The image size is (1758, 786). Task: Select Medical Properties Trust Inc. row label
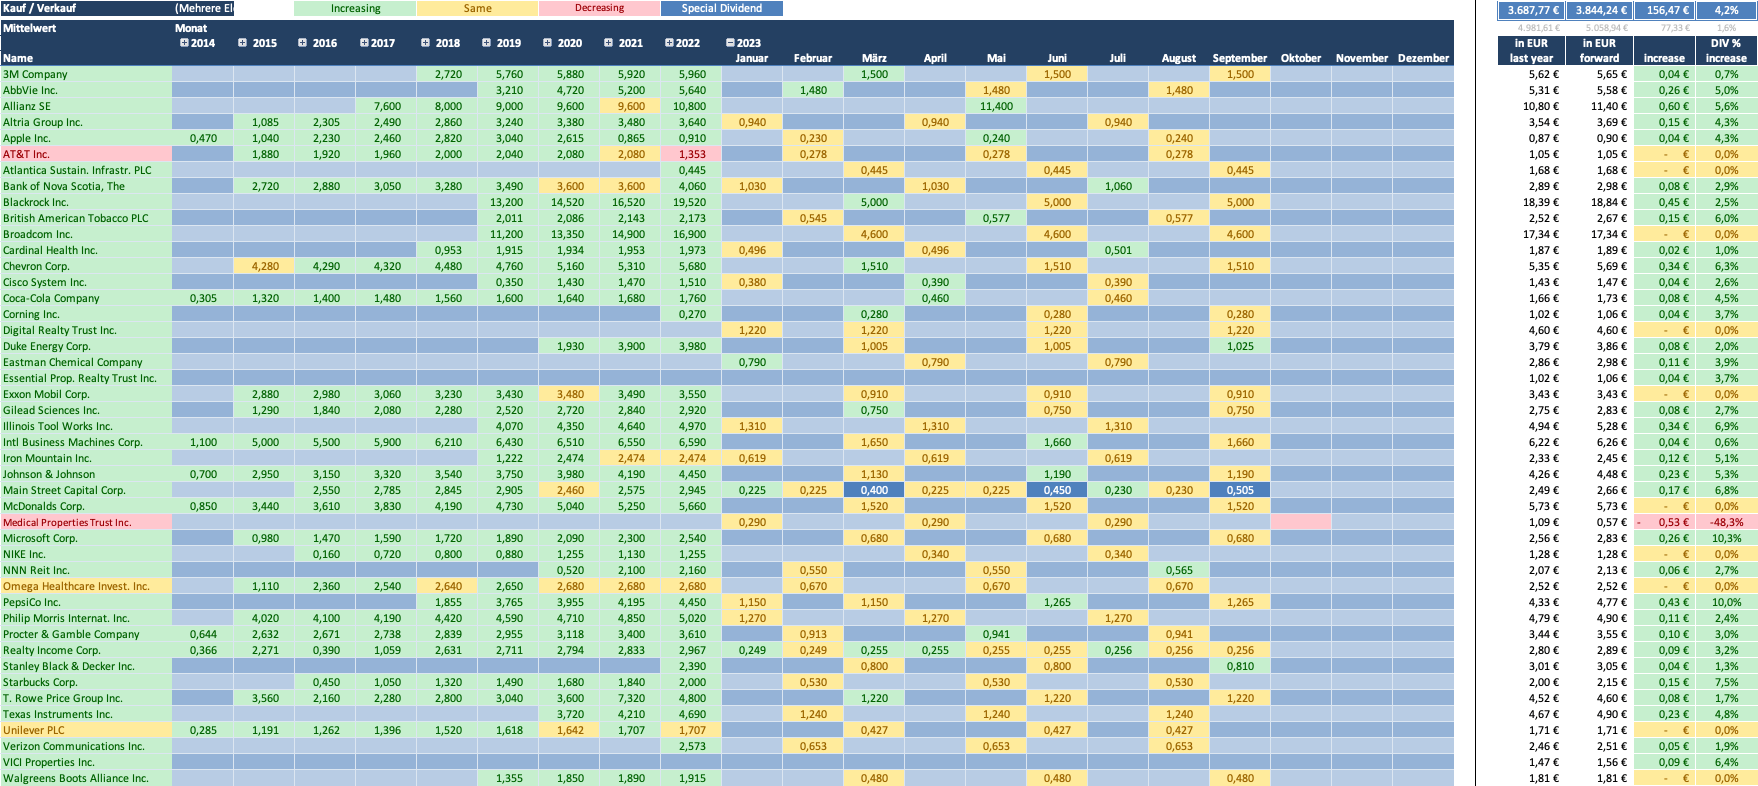pyautogui.click(x=67, y=522)
